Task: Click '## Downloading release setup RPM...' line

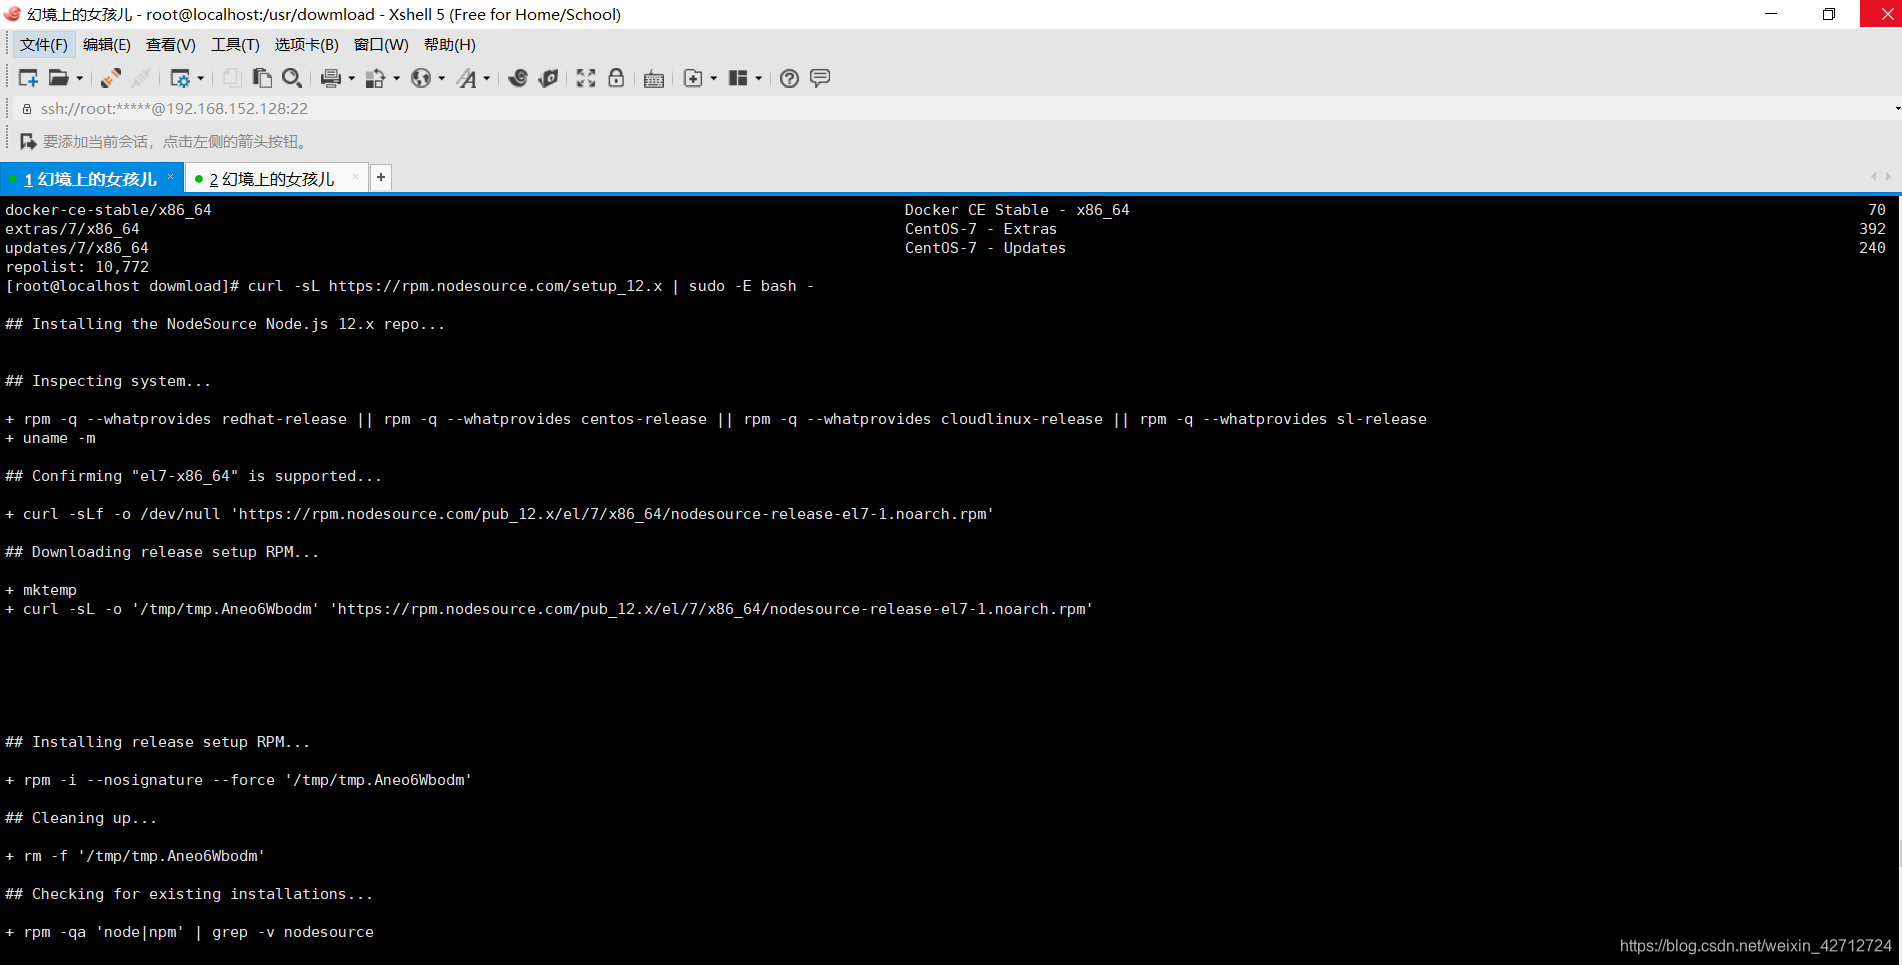Action: tap(162, 552)
